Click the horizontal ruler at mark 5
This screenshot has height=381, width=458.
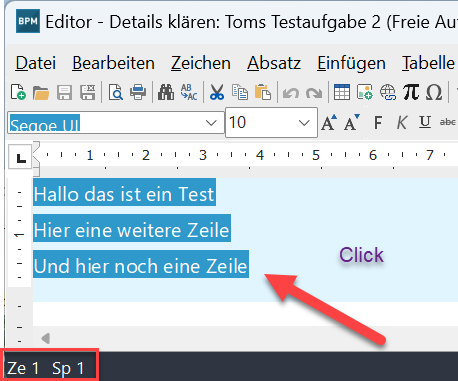click(x=316, y=155)
